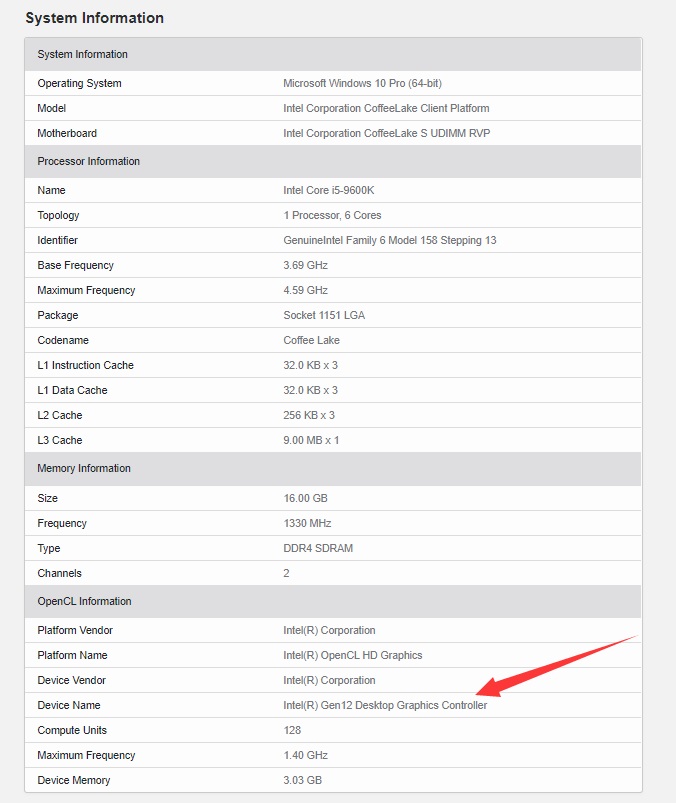Click the Platform Name Intel OpenCL HD Graphics
676x803 pixels.
point(353,656)
